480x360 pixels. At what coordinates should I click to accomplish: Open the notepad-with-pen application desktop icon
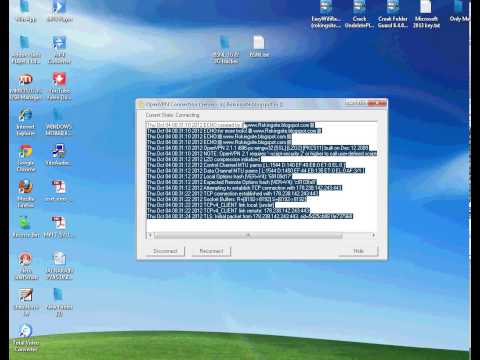[x=26, y=302]
